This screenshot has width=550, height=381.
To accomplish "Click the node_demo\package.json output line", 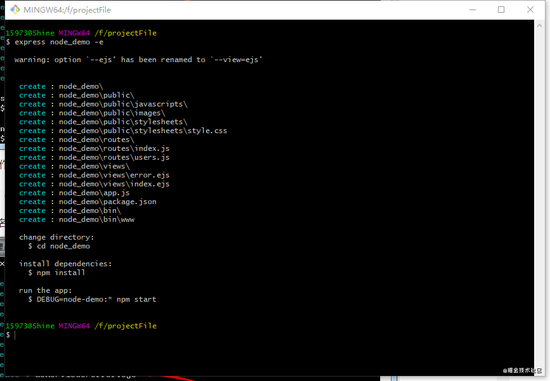I will [x=88, y=202].
